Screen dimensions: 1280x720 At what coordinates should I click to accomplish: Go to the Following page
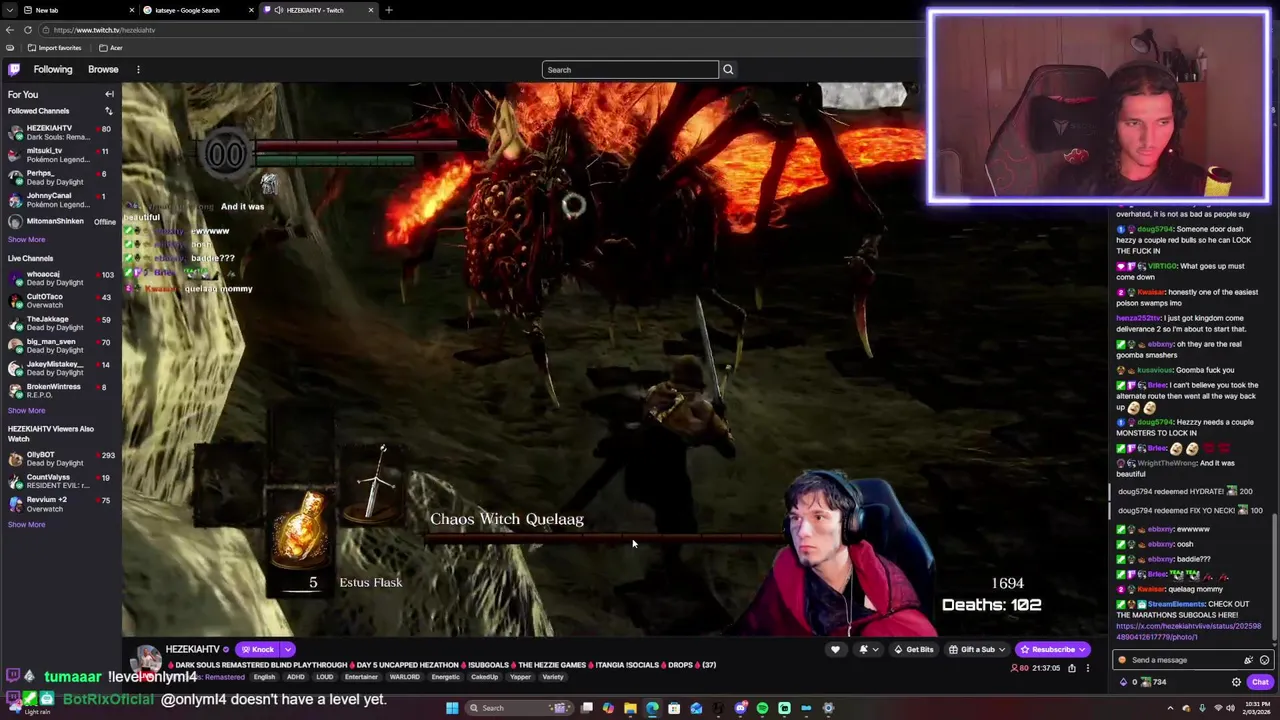click(53, 69)
